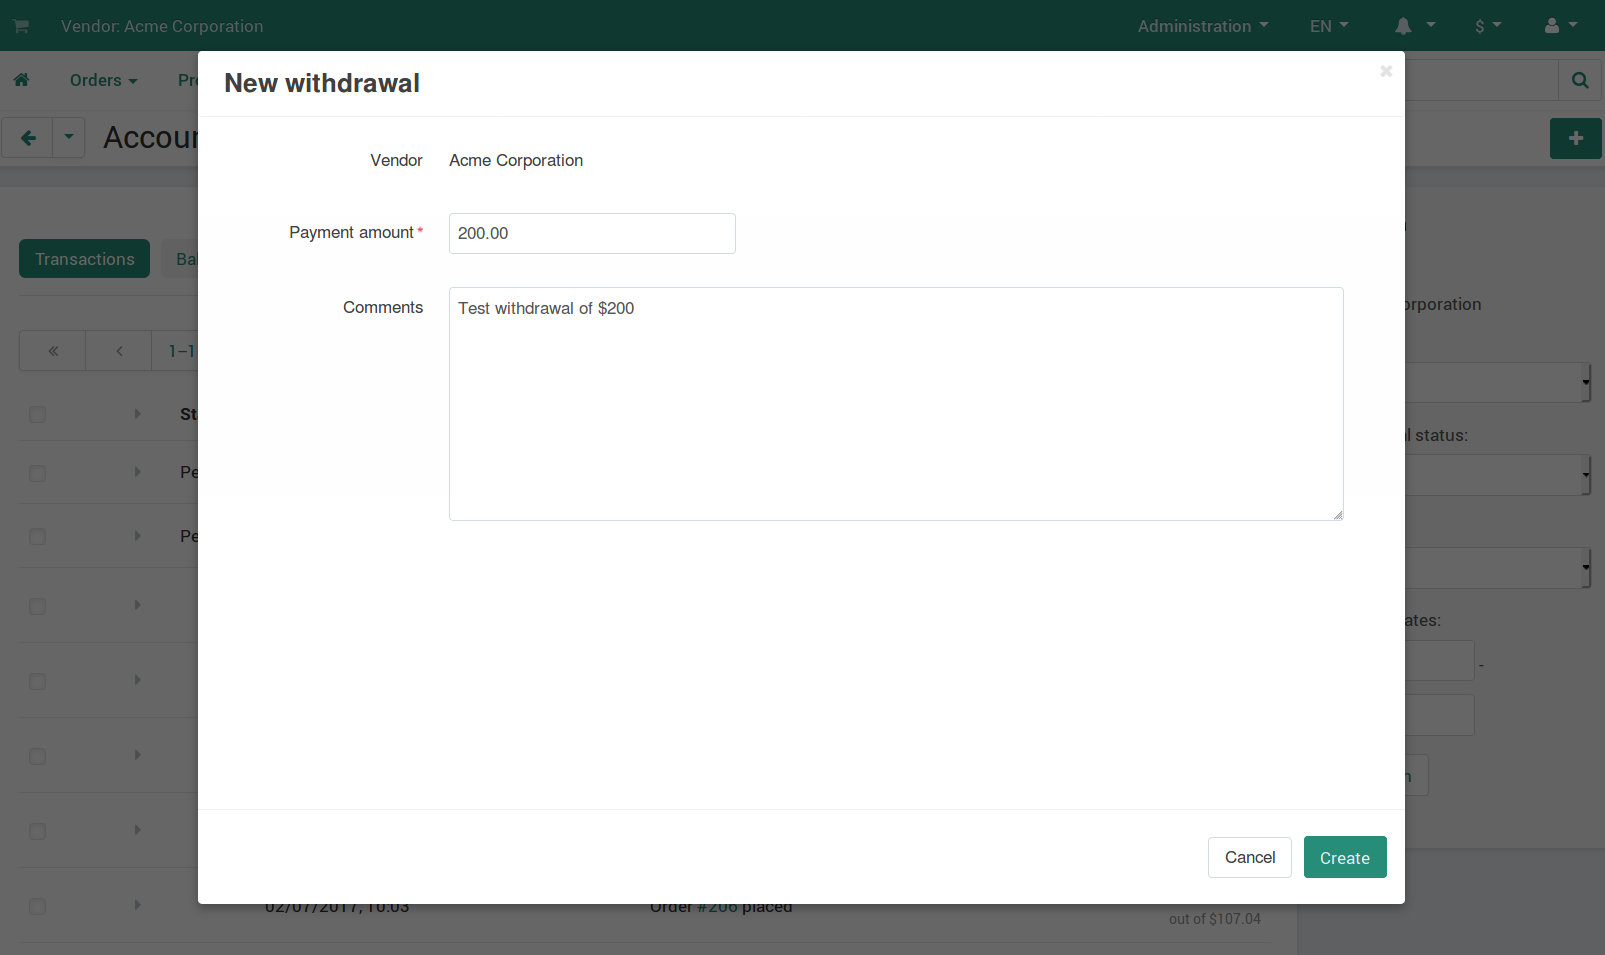Check the sixth transaction row checkbox
Image resolution: width=1605 pixels, height=955 pixels.
[38, 831]
